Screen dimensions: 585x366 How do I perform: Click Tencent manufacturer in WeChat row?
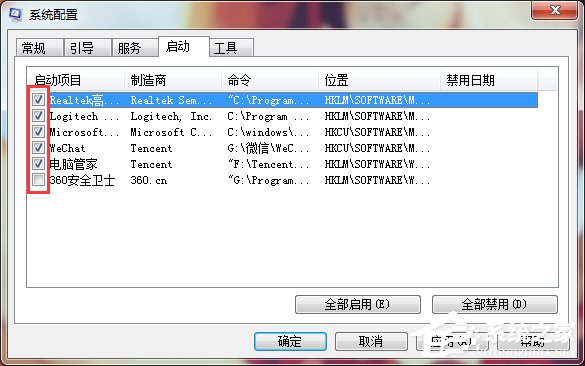click(x=151, y=148)
